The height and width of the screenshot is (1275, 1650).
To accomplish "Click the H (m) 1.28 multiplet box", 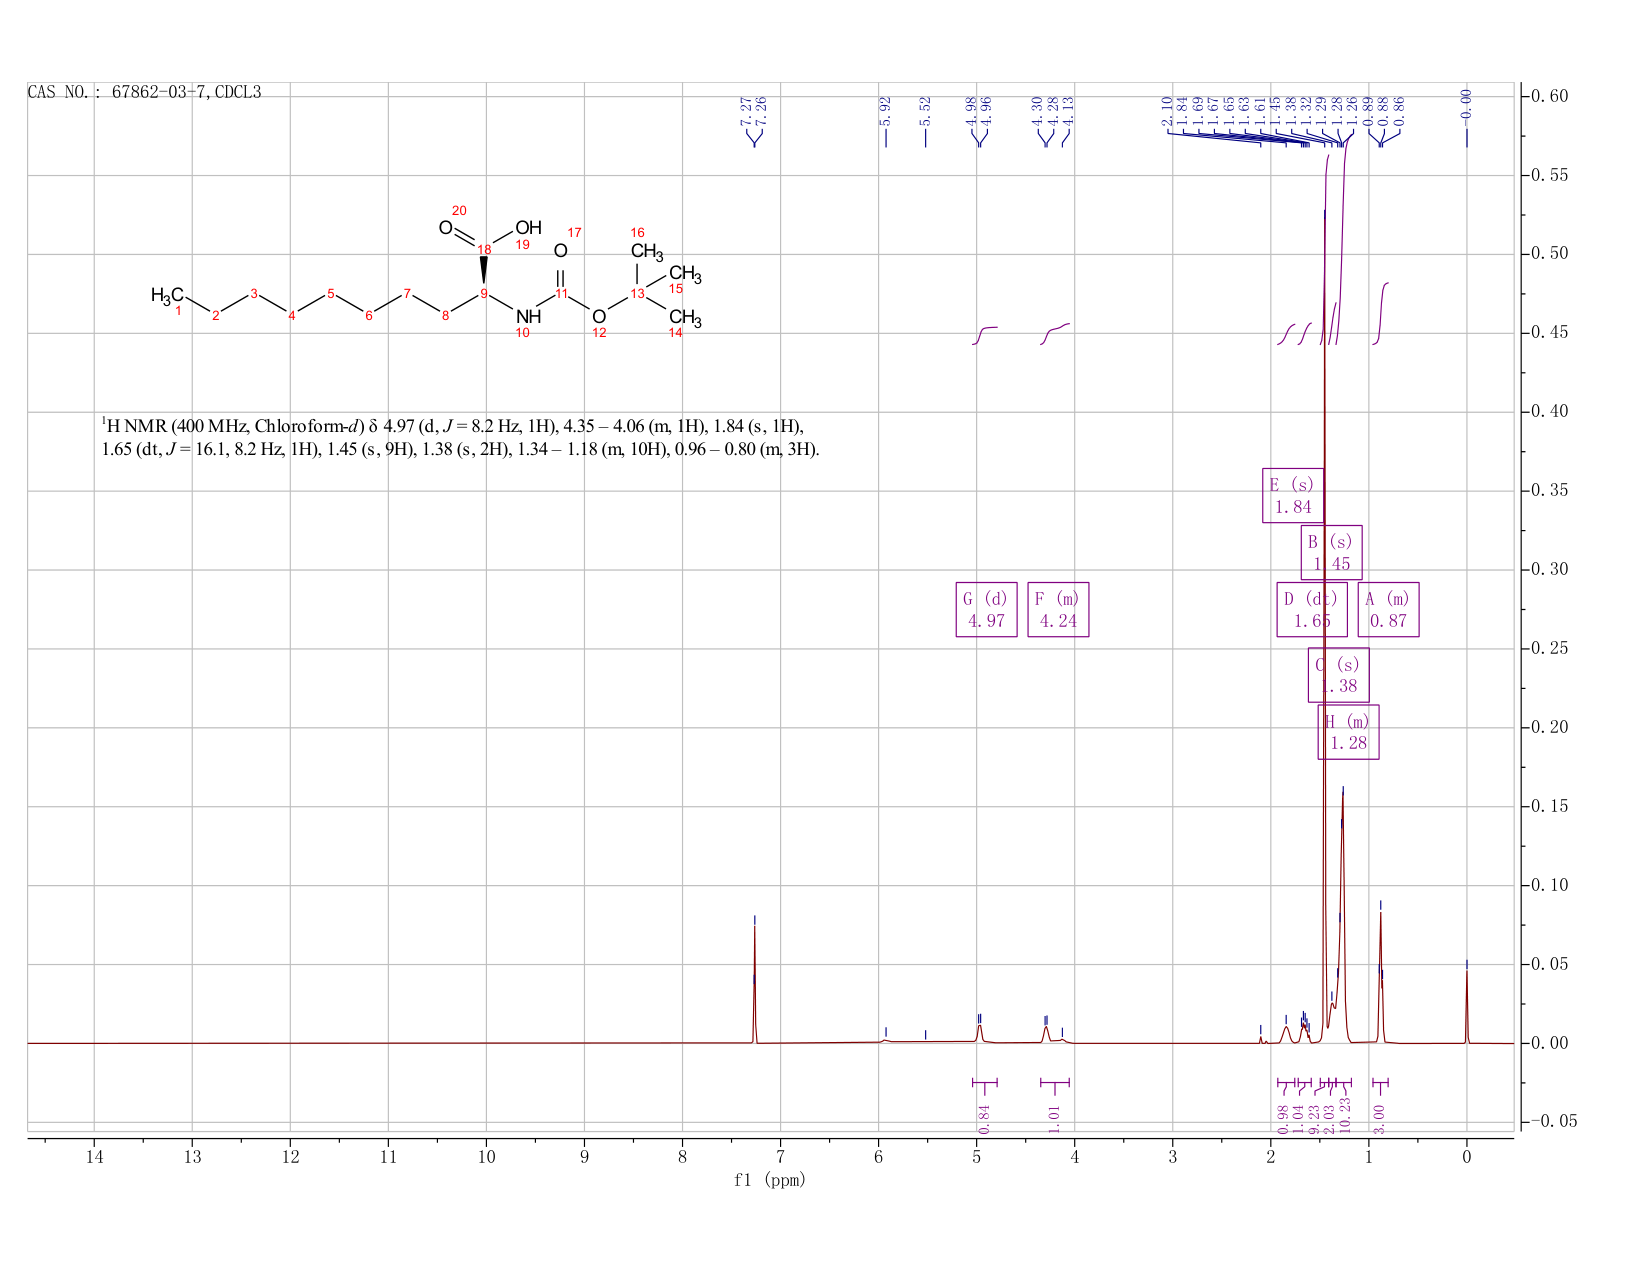I will (x=1348, y=732).
